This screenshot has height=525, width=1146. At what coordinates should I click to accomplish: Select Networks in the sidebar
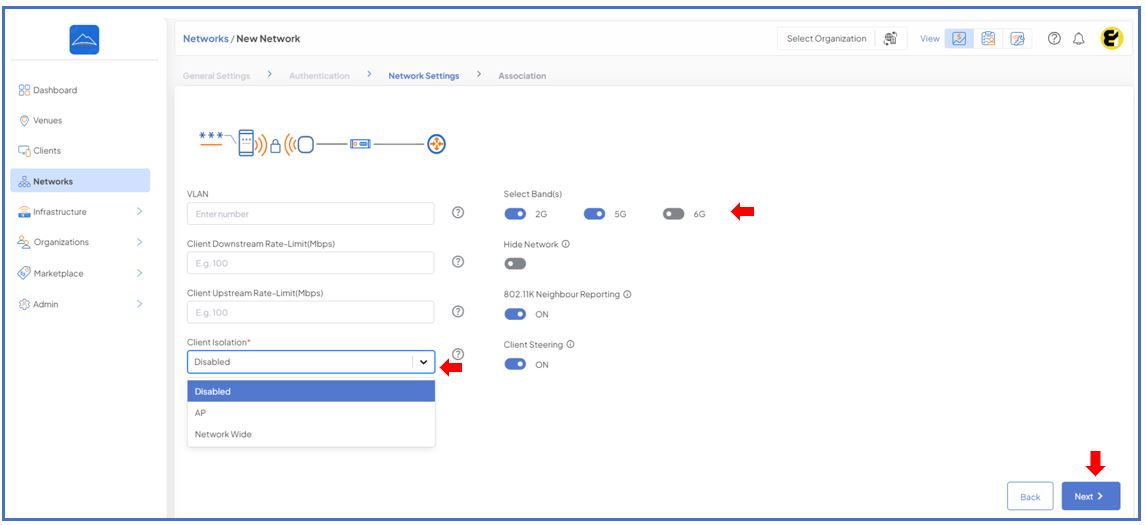[x=80, y=181]
